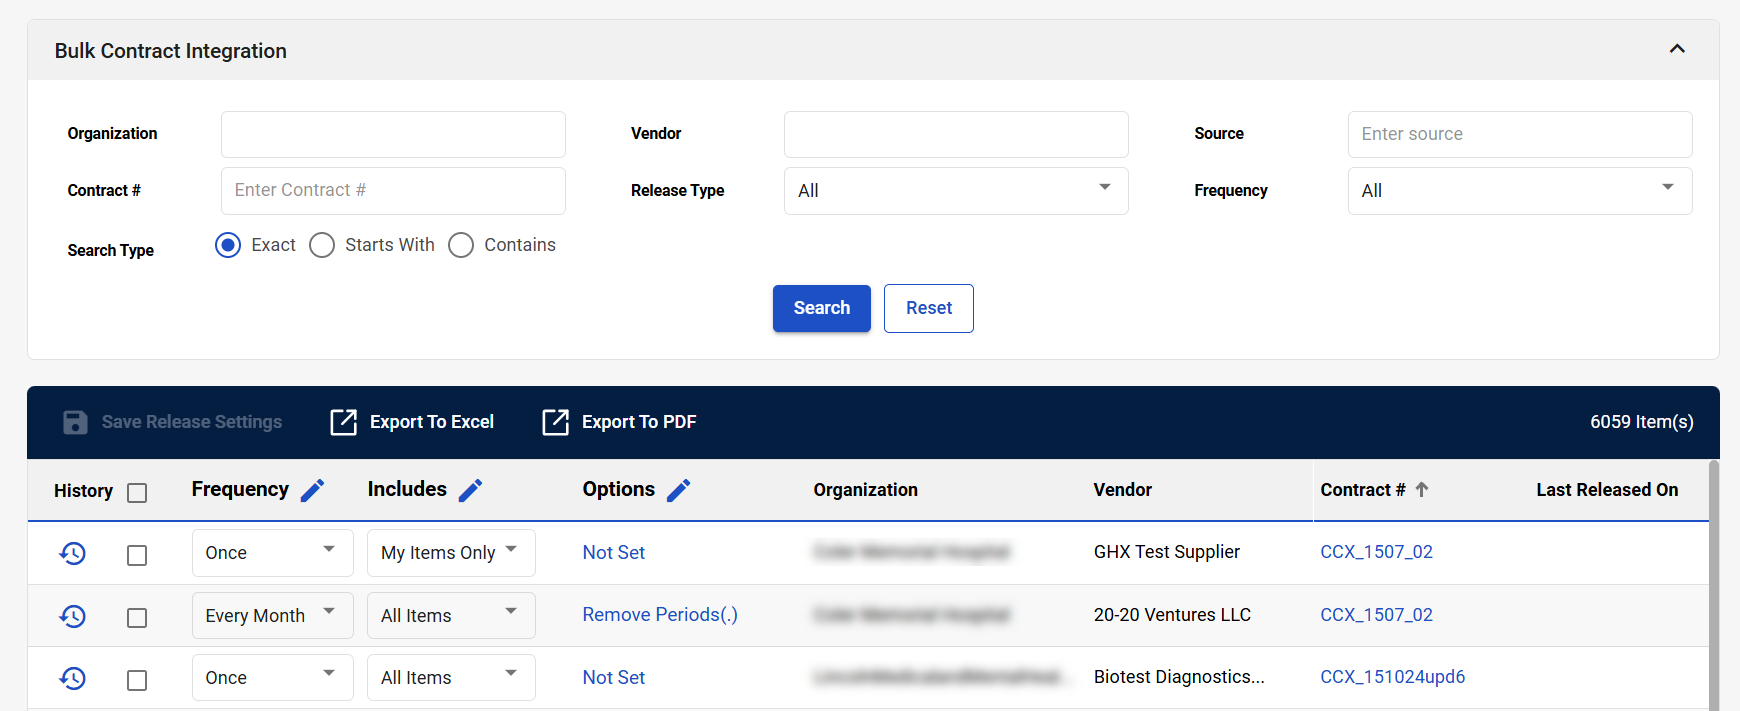Open the Release Type dropdown

955,191
